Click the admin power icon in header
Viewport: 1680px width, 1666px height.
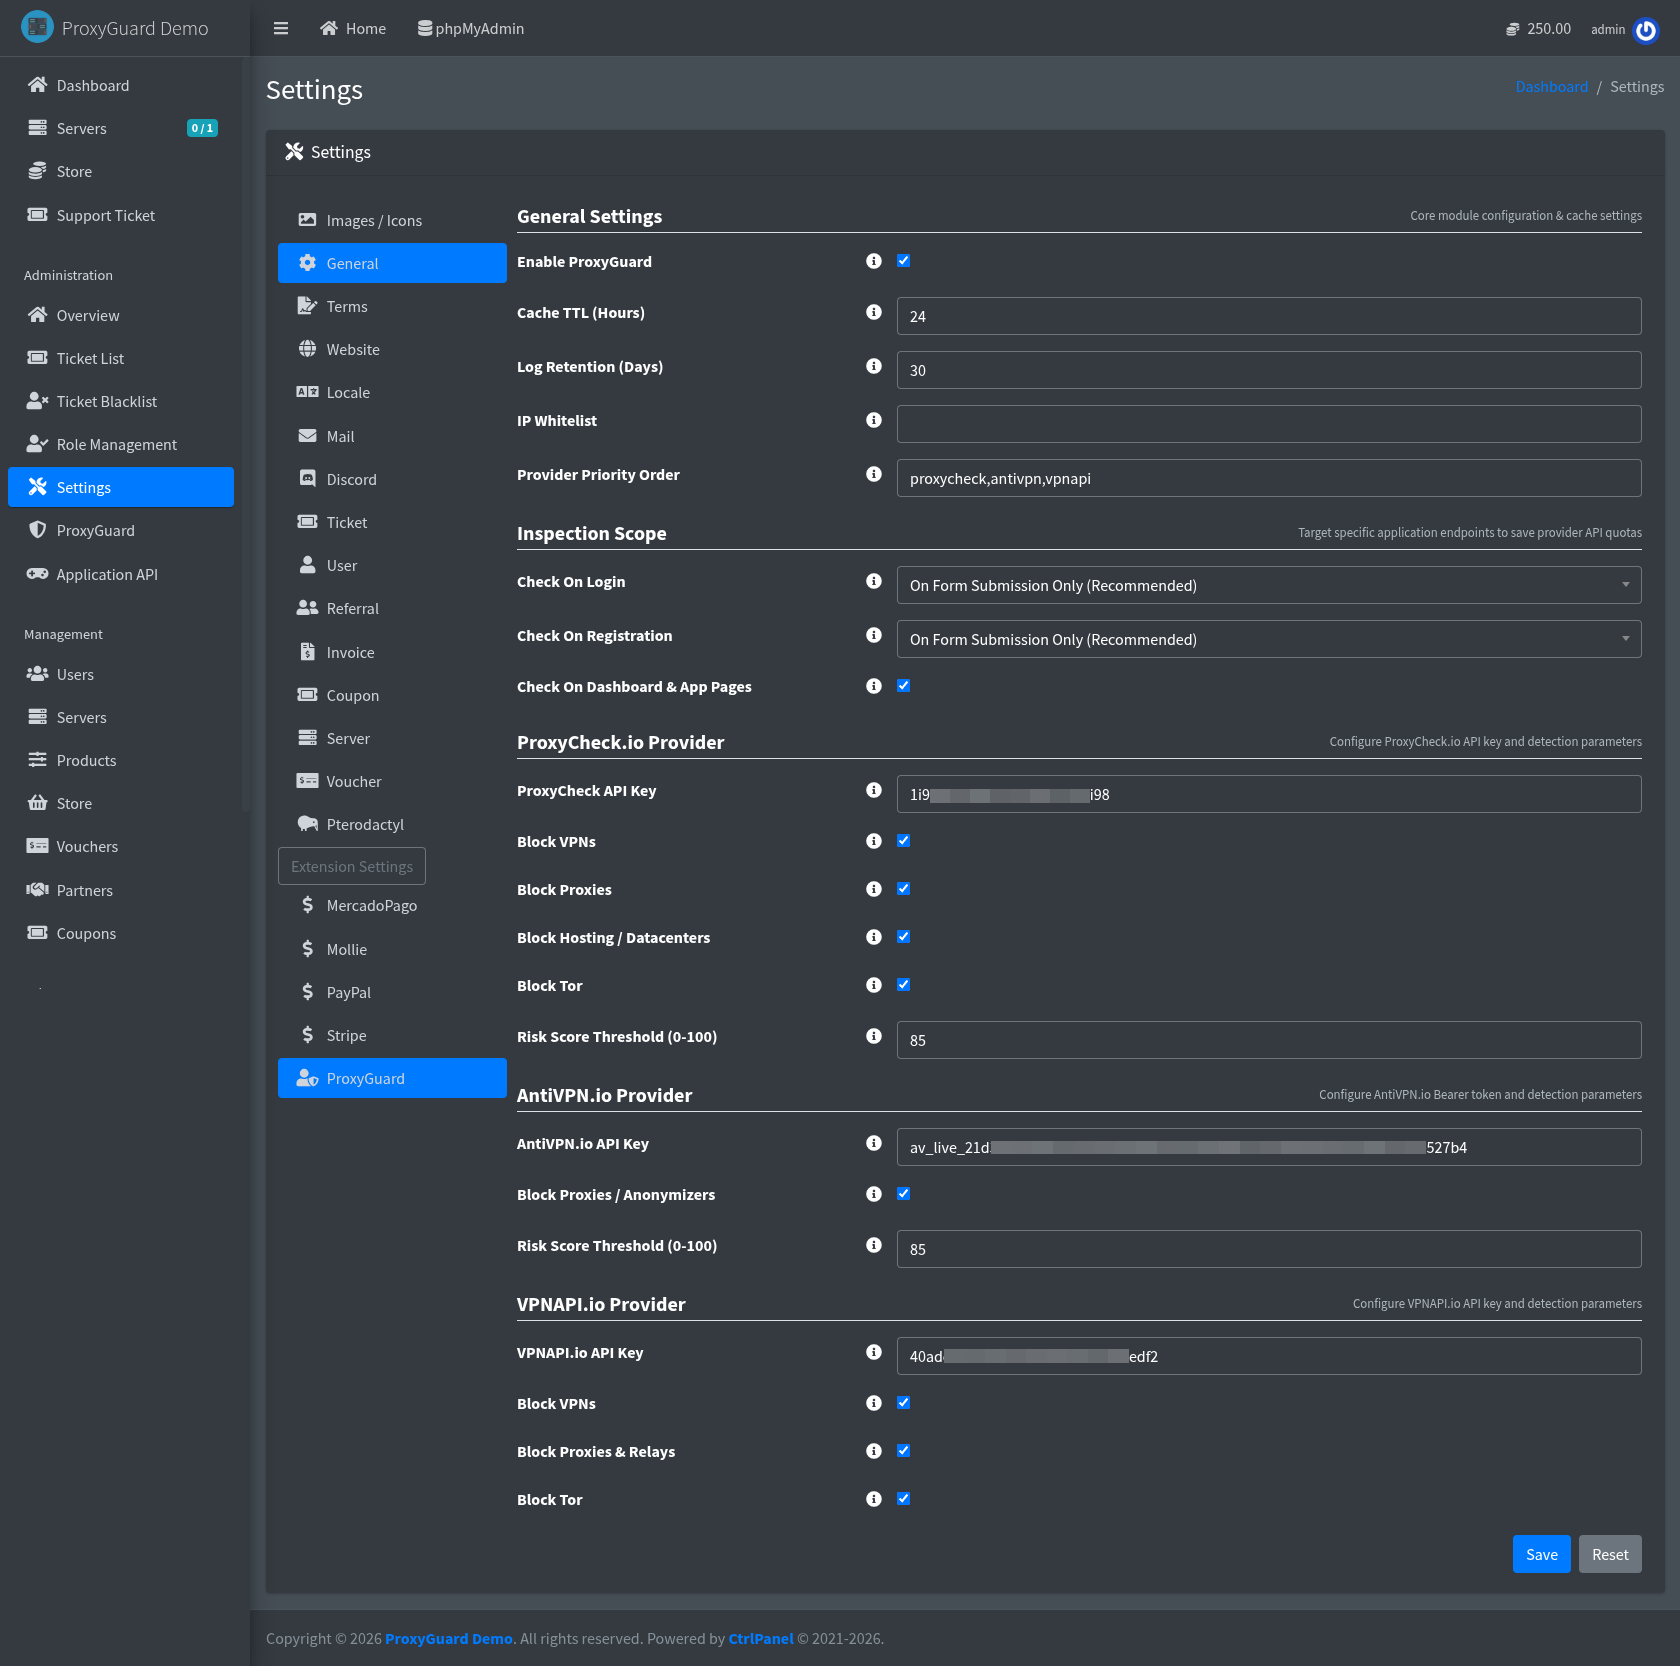pyautogui.click(x=1646, y=30)
